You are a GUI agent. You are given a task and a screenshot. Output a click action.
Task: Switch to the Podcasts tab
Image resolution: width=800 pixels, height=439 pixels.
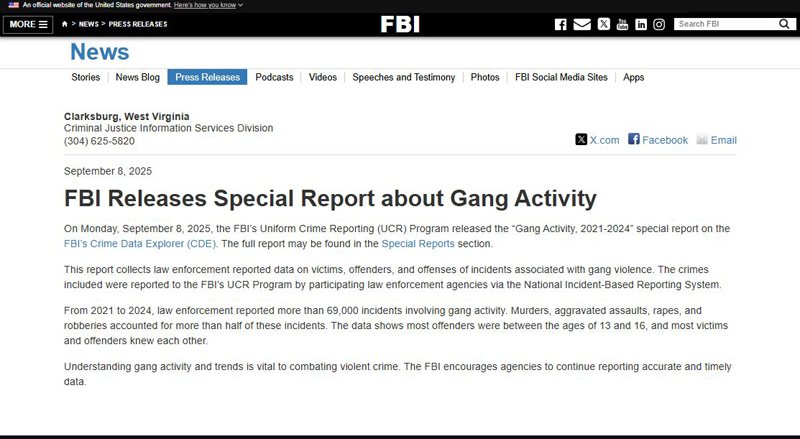tap(274, 77)
